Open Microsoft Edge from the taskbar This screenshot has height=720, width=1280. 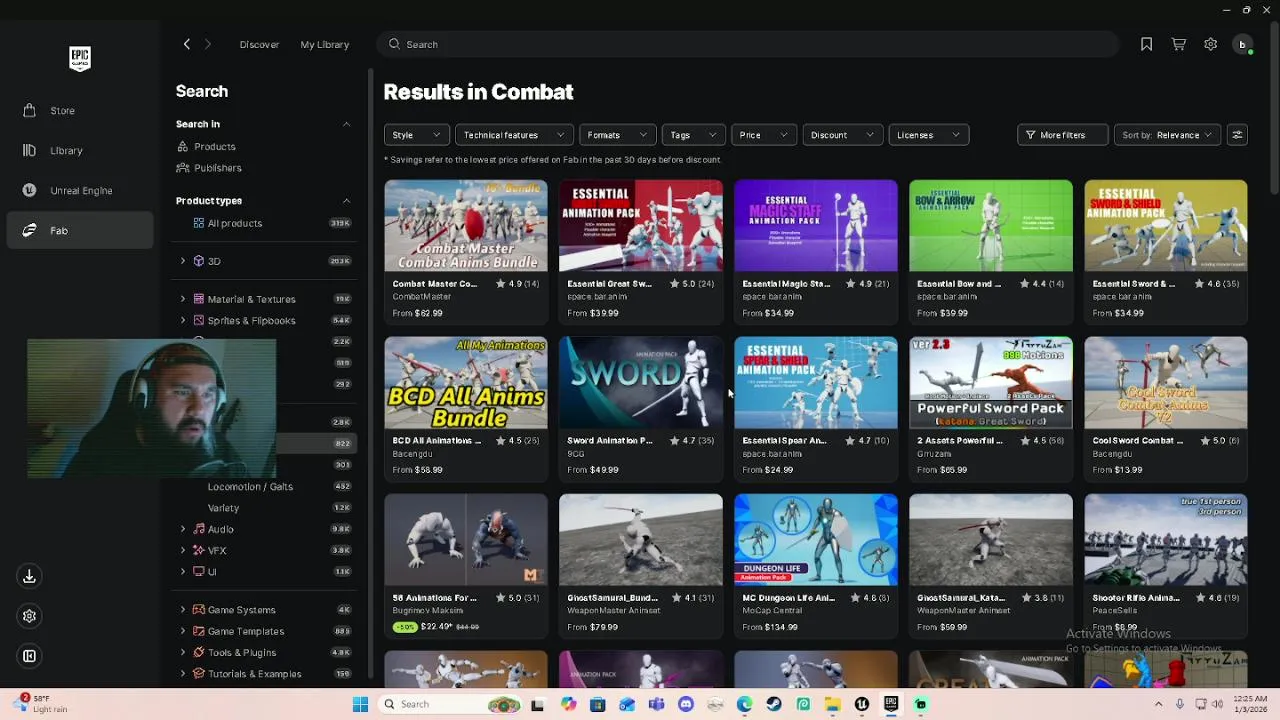click(x=744, y=704)
